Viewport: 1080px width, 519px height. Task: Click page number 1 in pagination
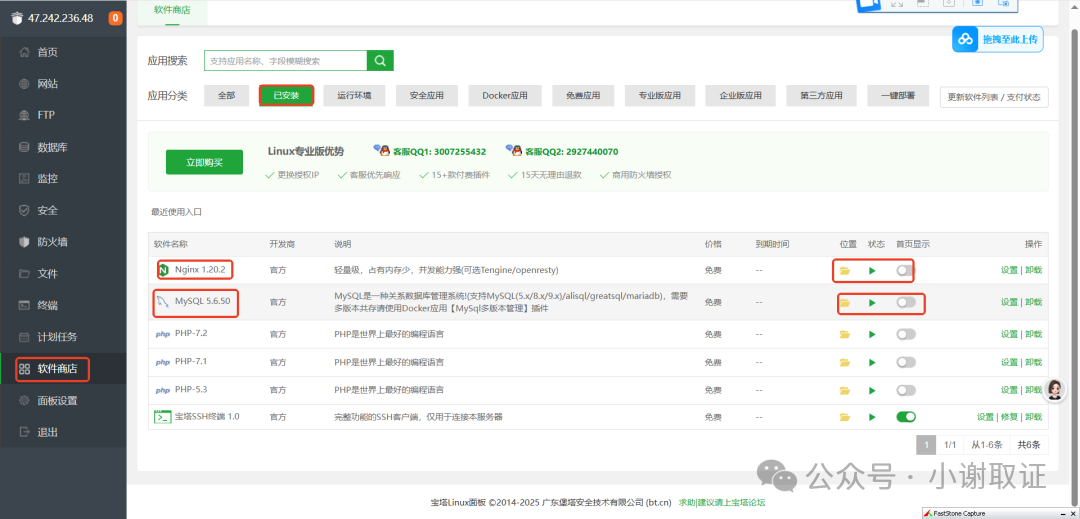pyautogui.click(x=926, y=445)
